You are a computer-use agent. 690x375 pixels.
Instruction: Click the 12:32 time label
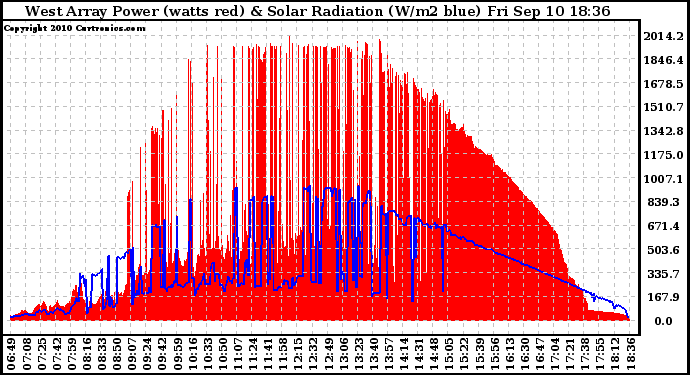coord(313,353)
